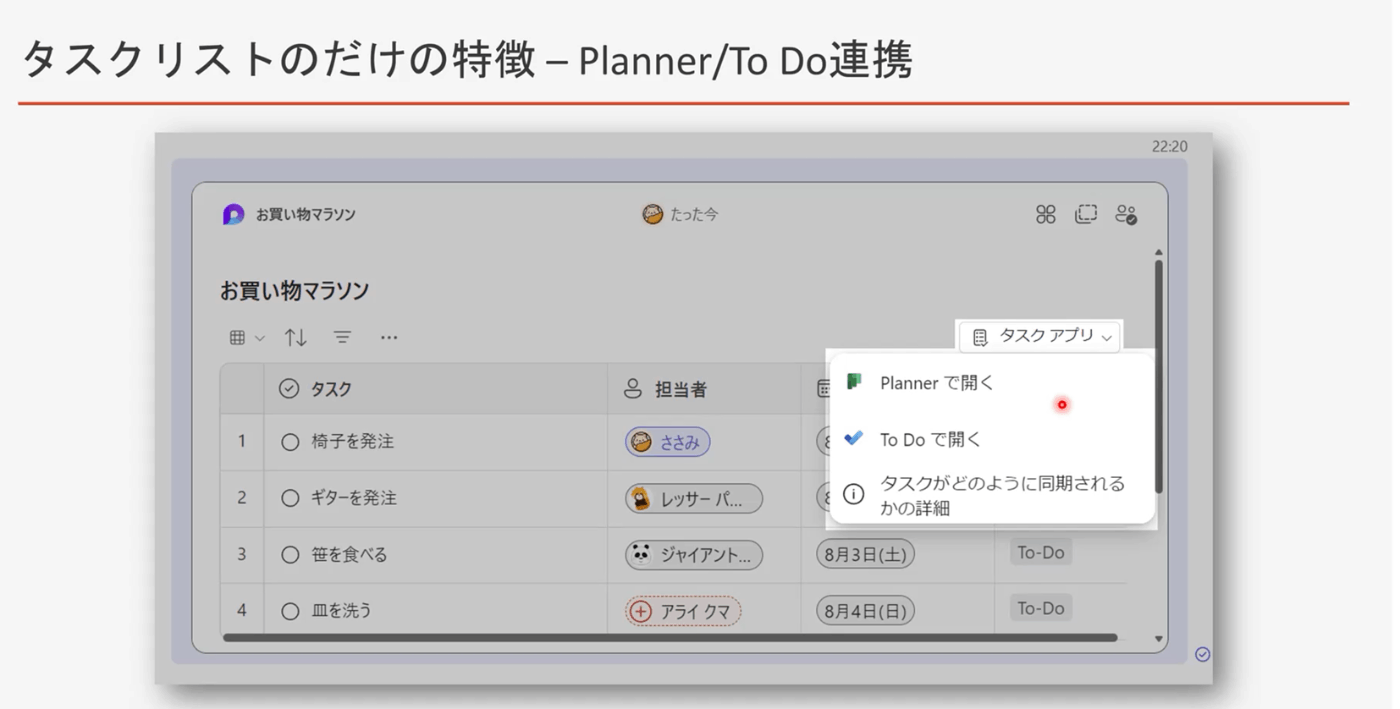The width and height of the screenshot is (1400, 709).
Task: Select To Do で開く menu item
Action: (x=992, y=438)
